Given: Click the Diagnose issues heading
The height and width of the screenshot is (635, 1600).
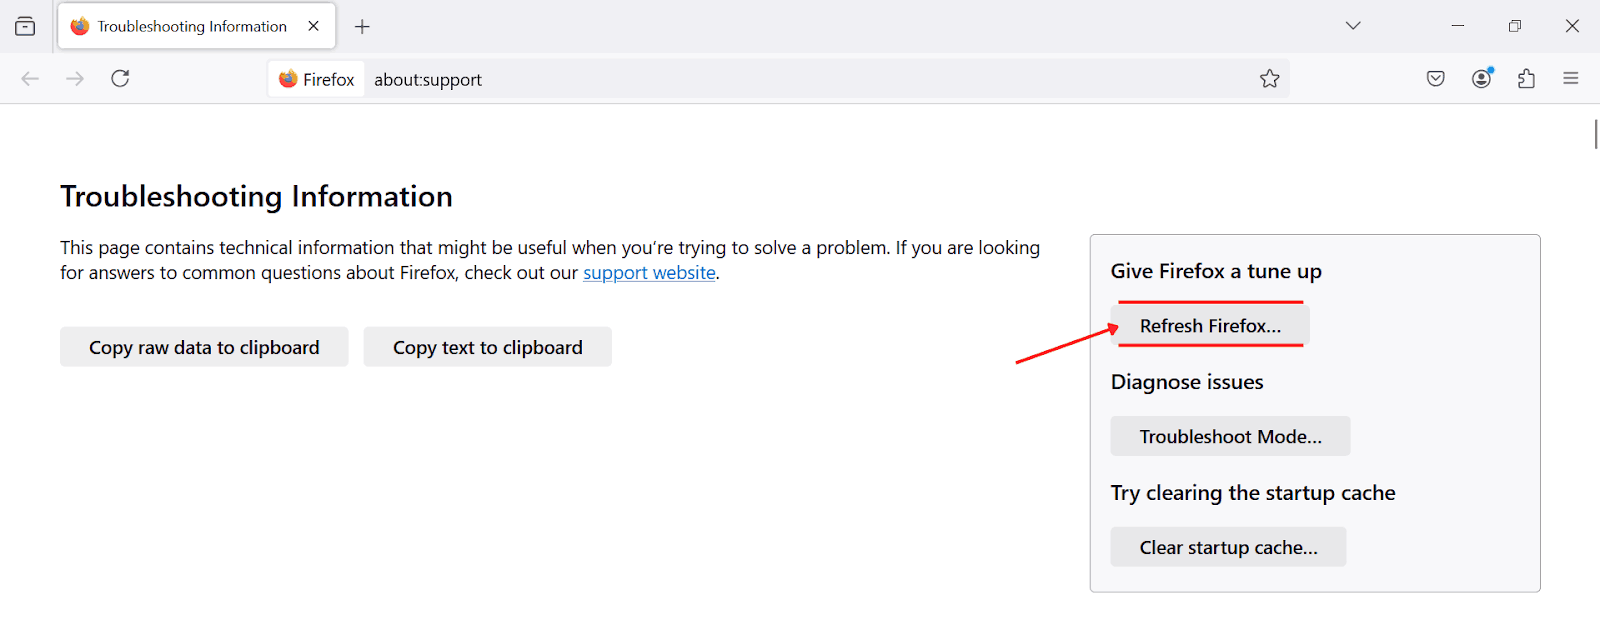Looking at the screenshot, I should 1187,382.
